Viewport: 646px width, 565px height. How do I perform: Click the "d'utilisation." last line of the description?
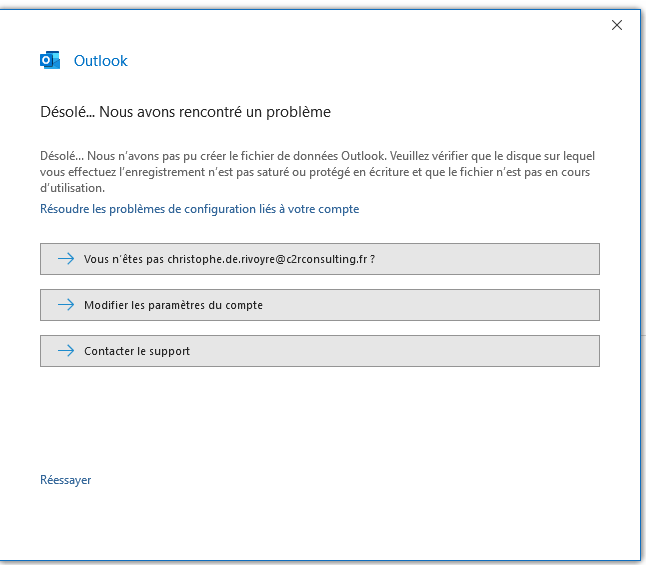click(72, 187)
